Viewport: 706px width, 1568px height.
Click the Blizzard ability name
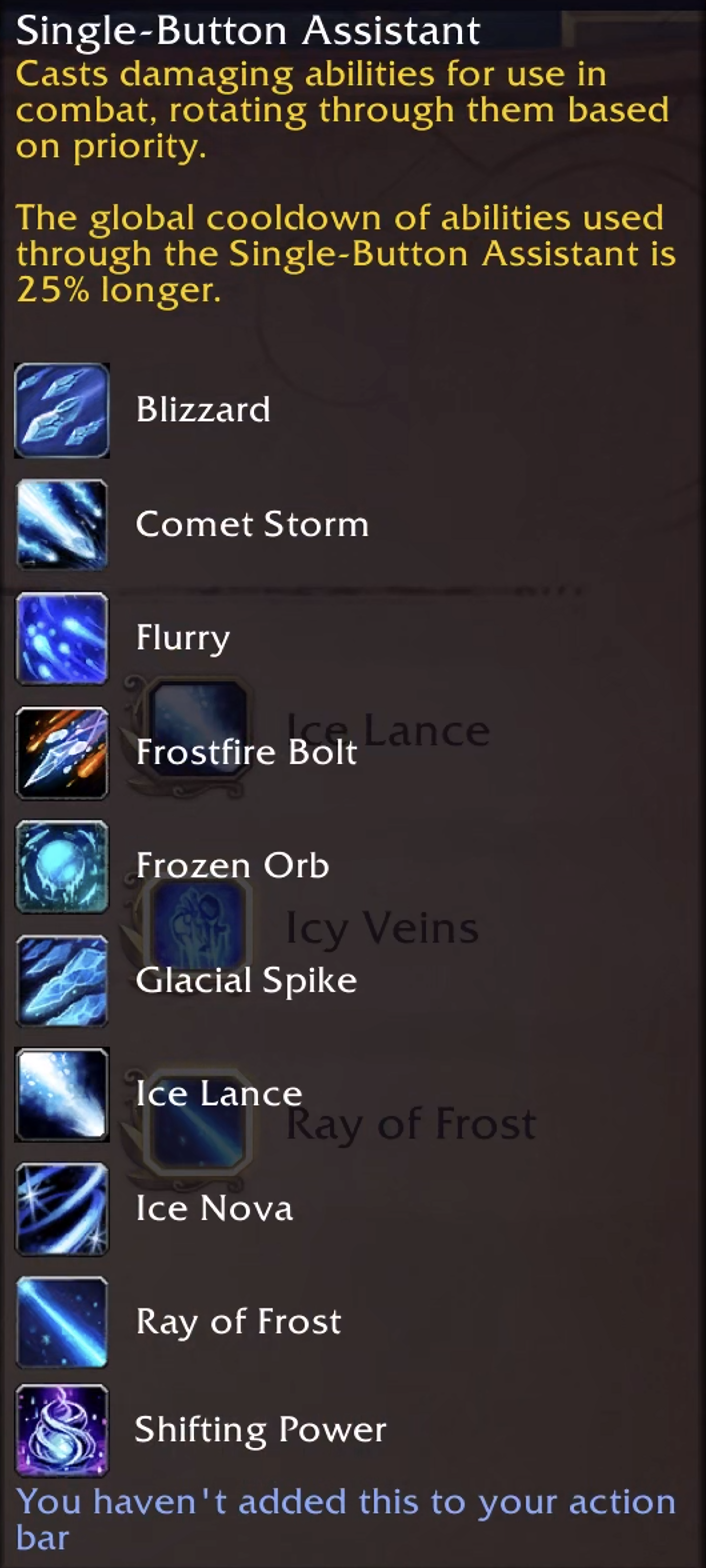pyautogui.click(x=203, y=410)
